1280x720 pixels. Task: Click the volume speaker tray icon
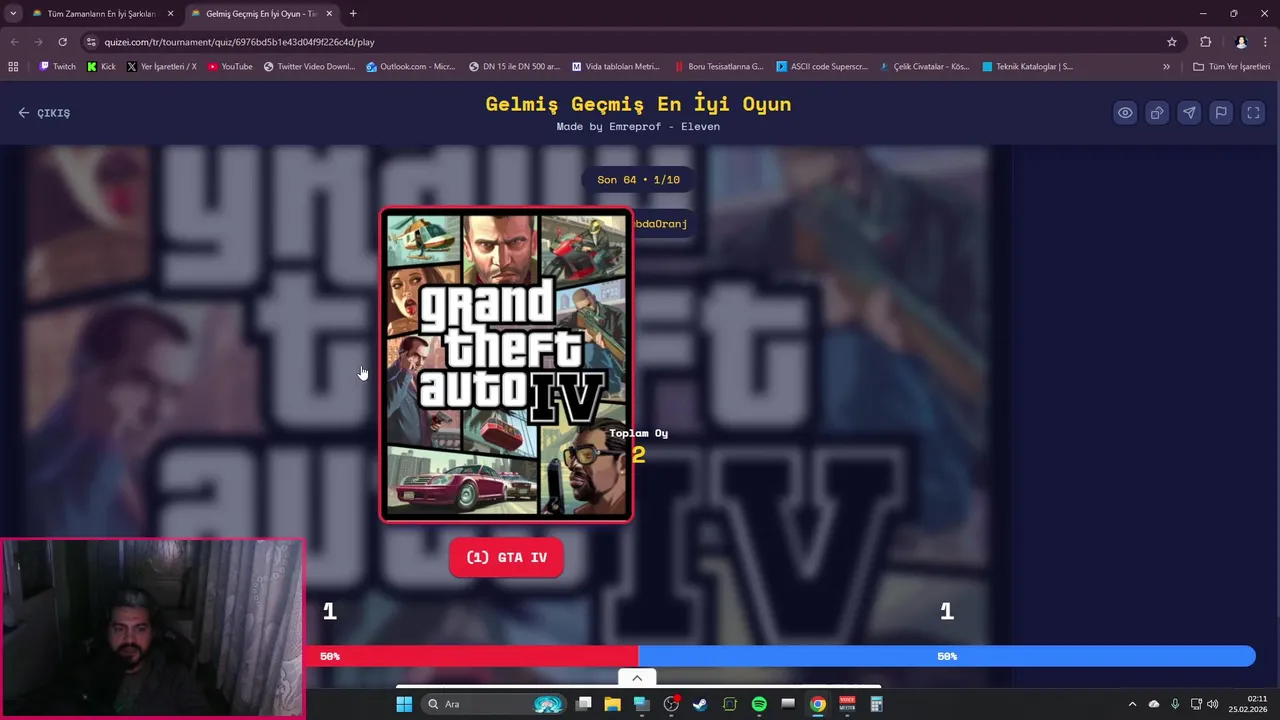click(x=1213, y=704)
